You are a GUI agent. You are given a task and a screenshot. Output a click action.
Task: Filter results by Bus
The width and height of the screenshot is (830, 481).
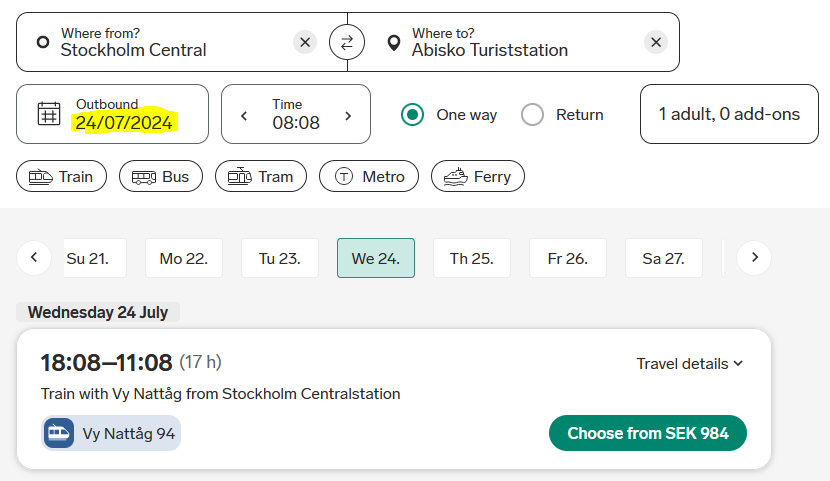pos(161,176)
